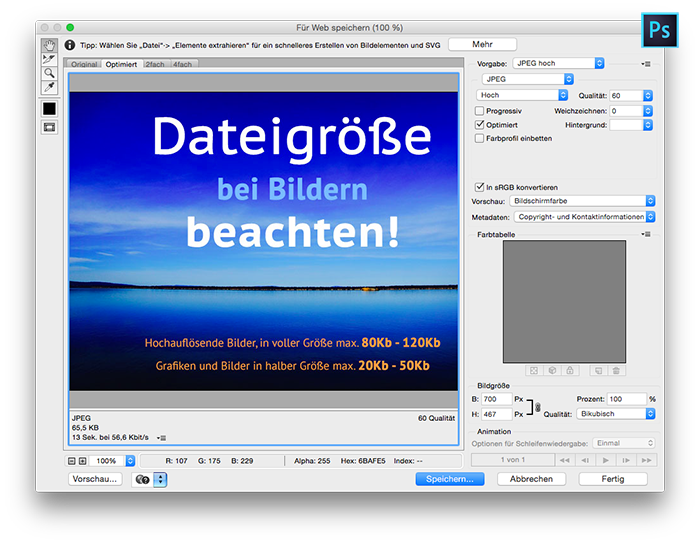Click the Mehr button
Viewport: 700px width, 543px height.
pyautogui.click(x=482, y=44)
